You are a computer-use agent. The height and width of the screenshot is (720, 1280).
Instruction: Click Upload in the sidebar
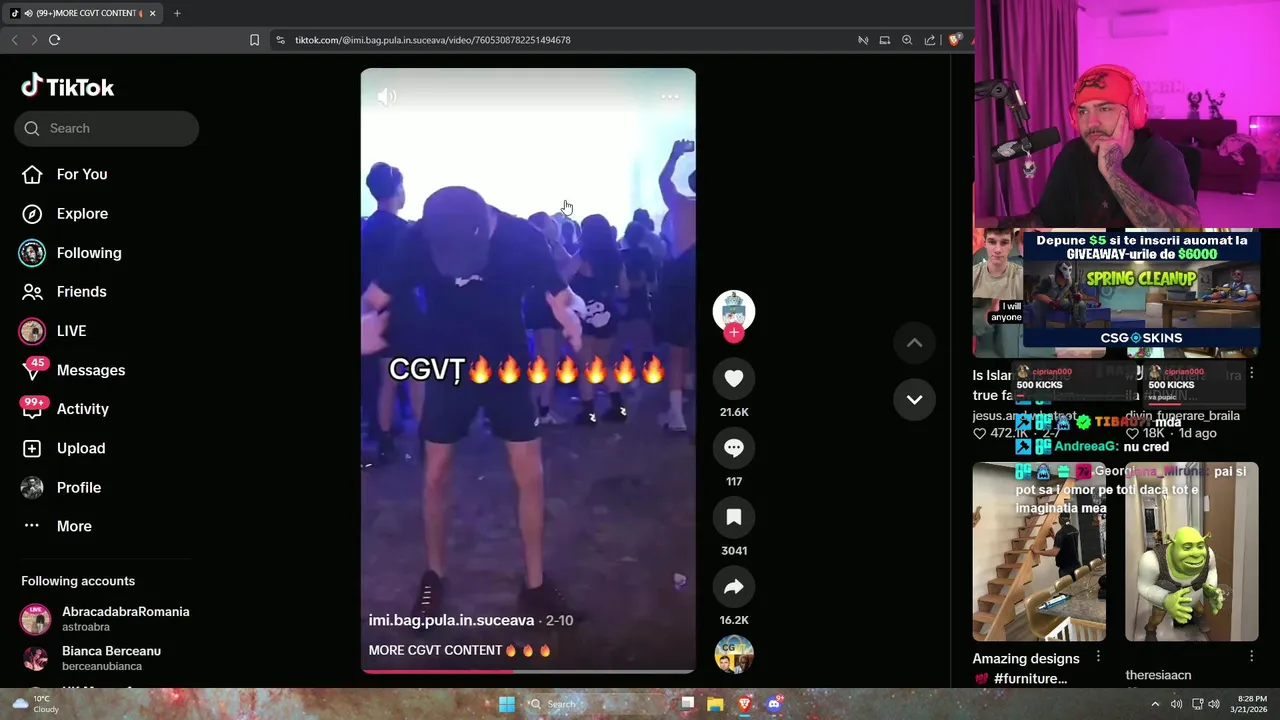pyautogui.click(x=63, y=448)
